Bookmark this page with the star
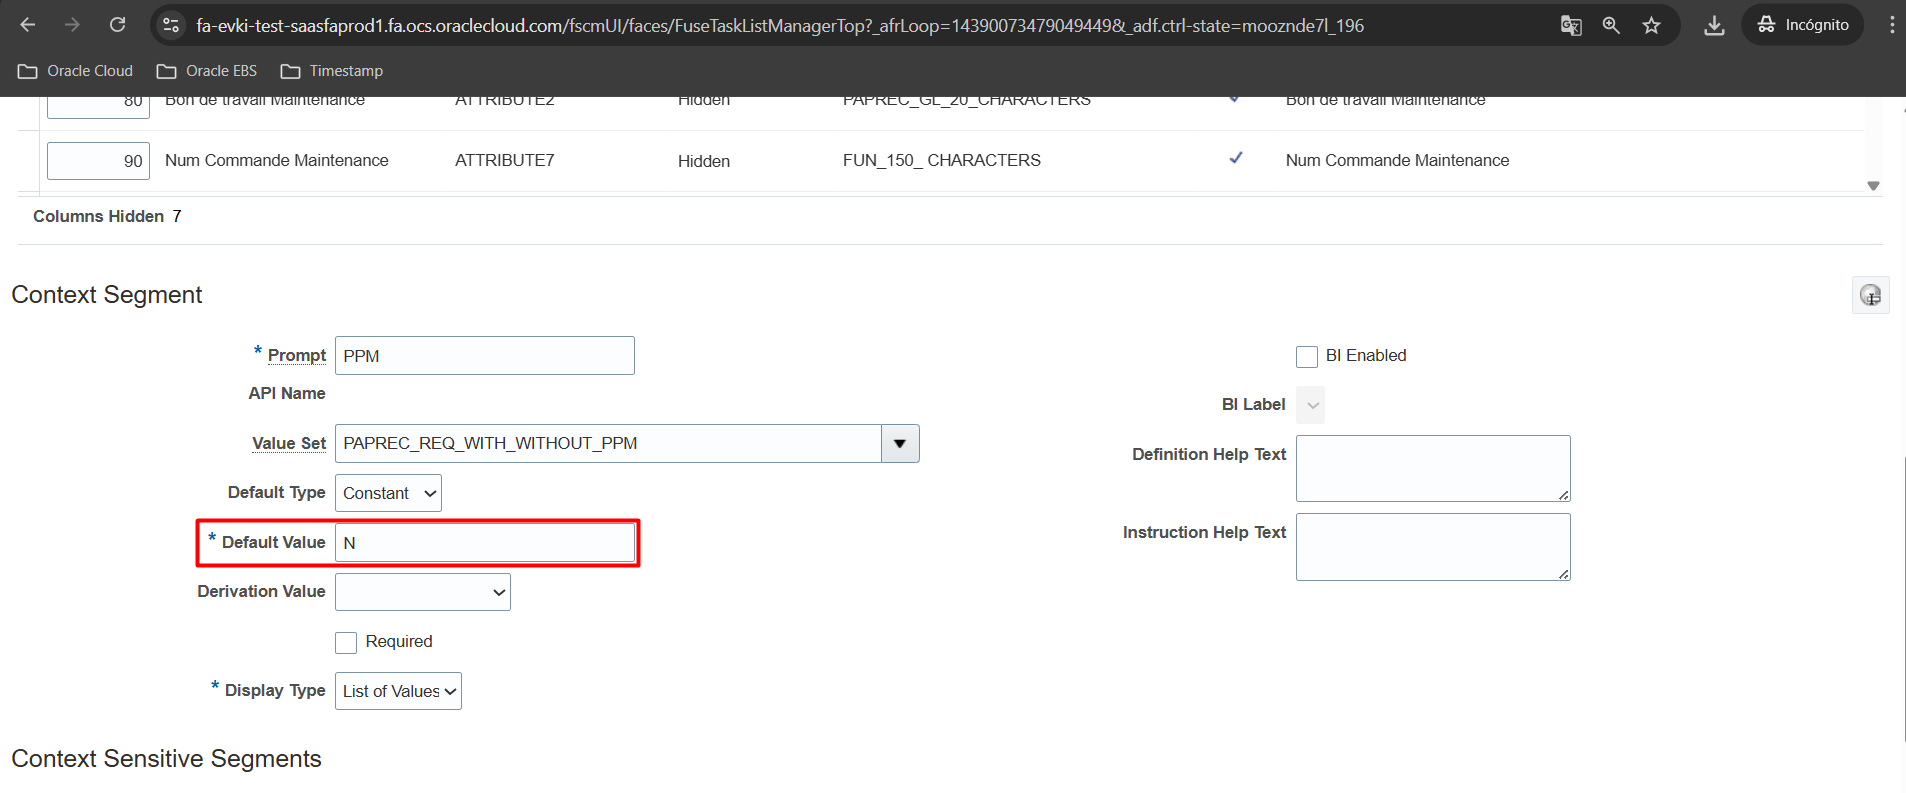The height and width of the screenshot is (793, 1906). [1651, 25]
